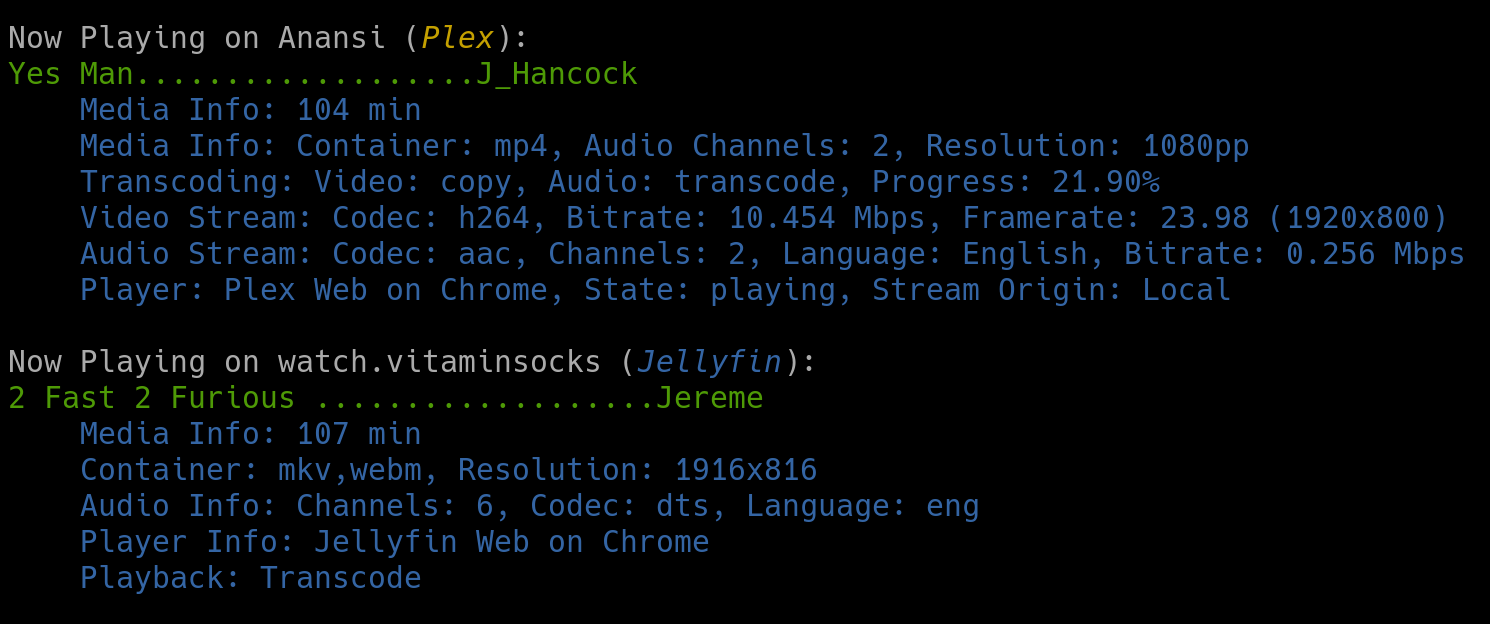Click the "Yes Man" movie title
The width and height of the screenshot is (1490, 624).
click(71, 74)
